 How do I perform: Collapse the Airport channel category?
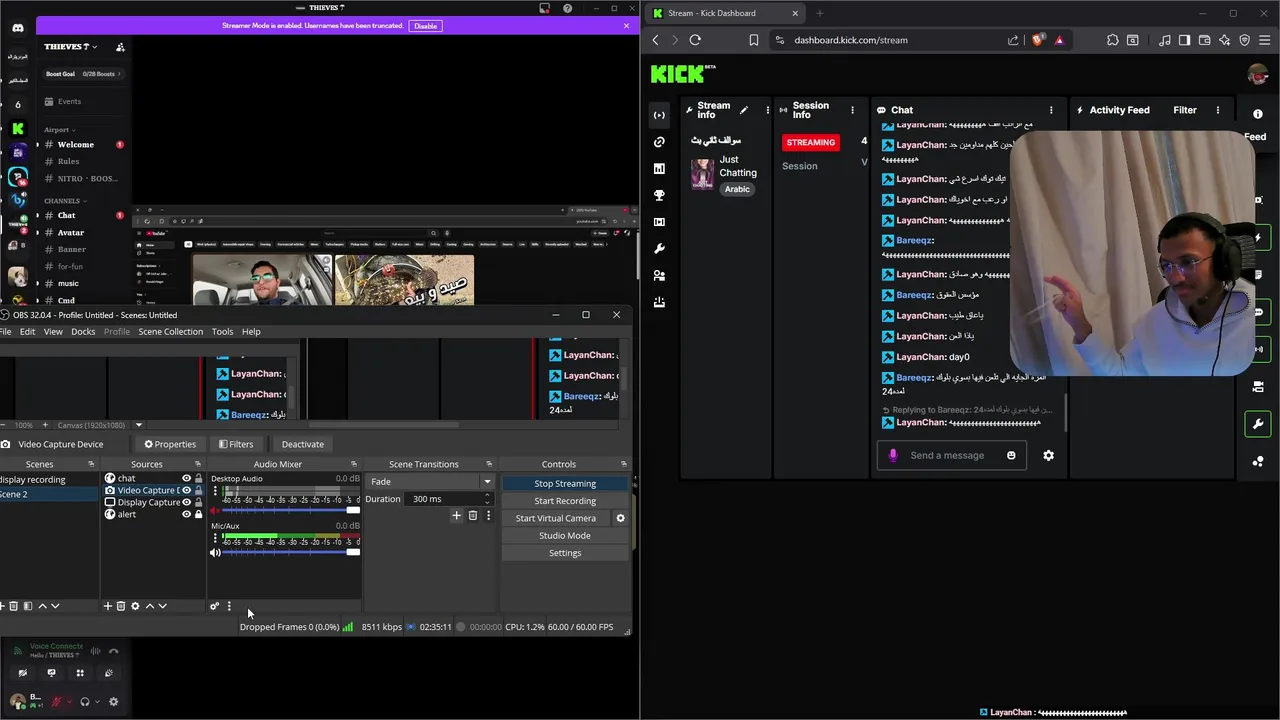59,129
